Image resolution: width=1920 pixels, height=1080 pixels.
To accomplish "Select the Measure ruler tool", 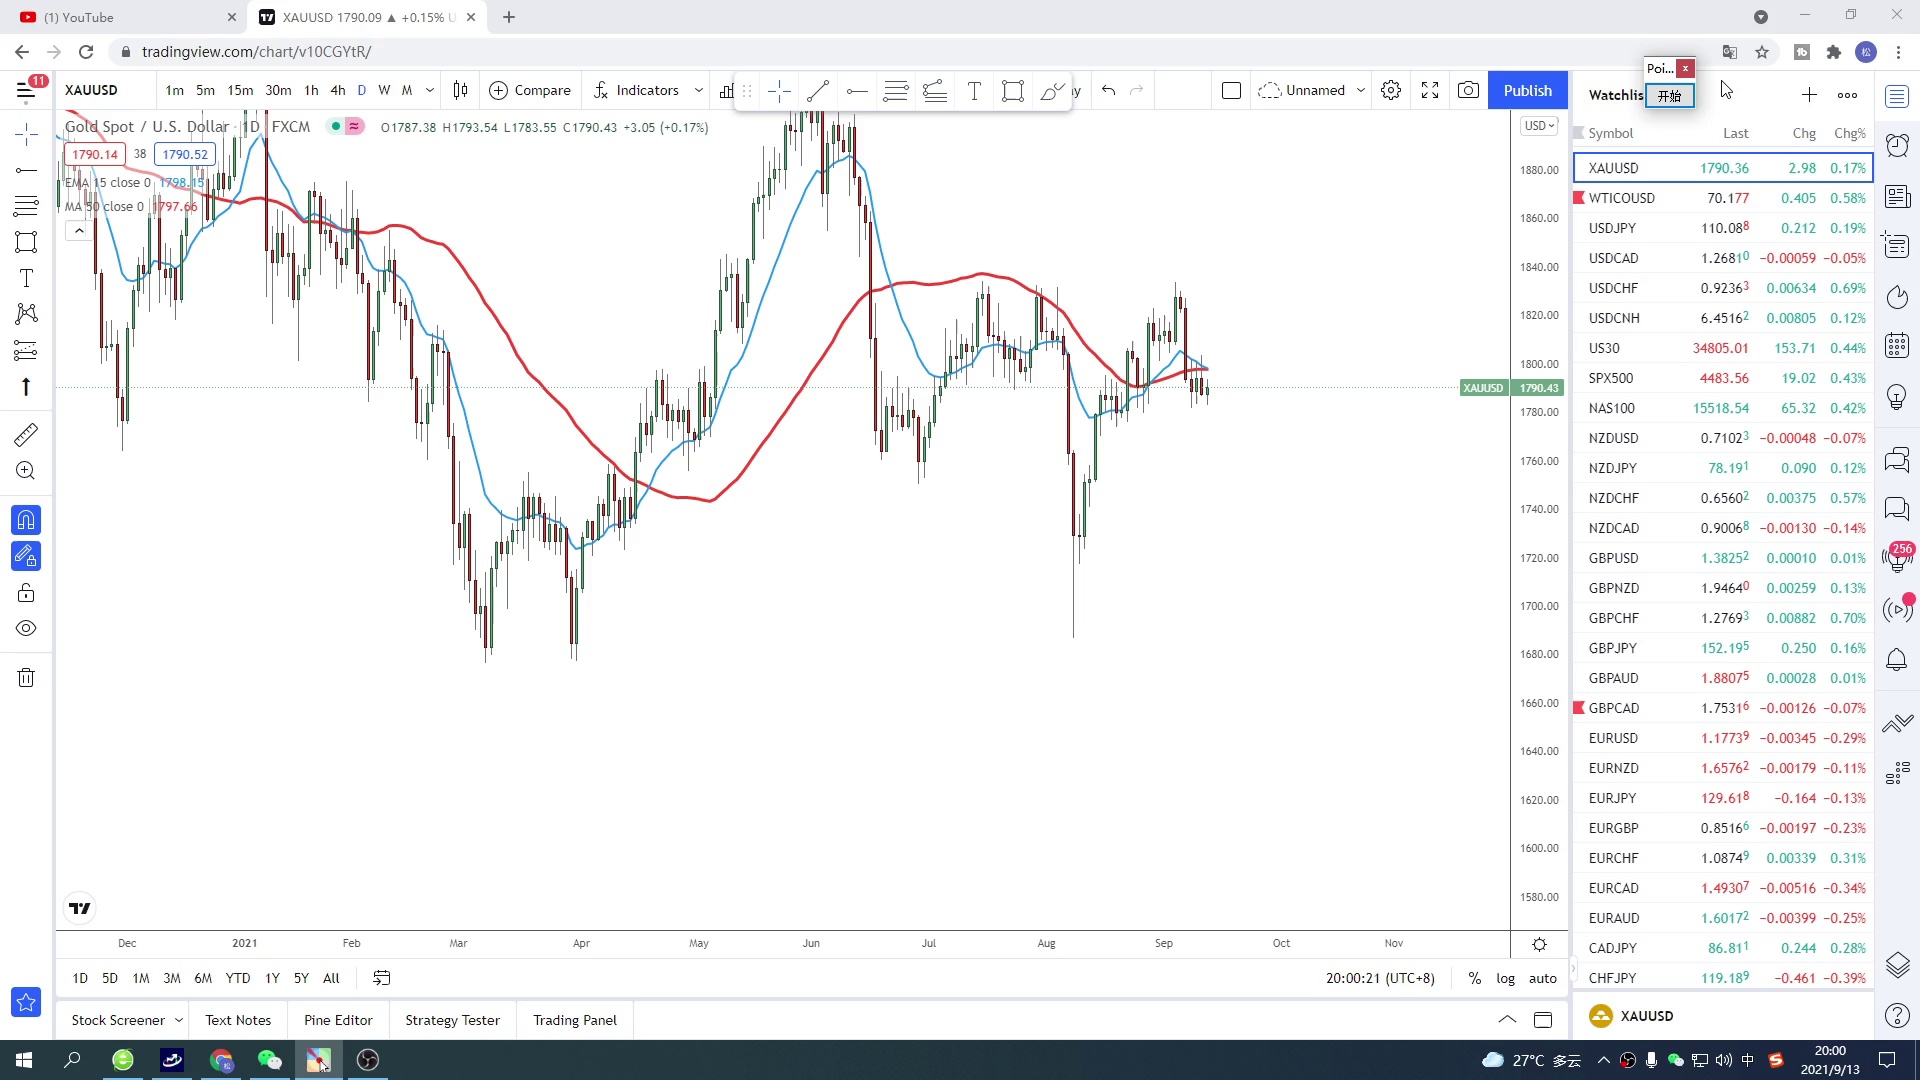I will pyautogui.click(x=26, y=434).
